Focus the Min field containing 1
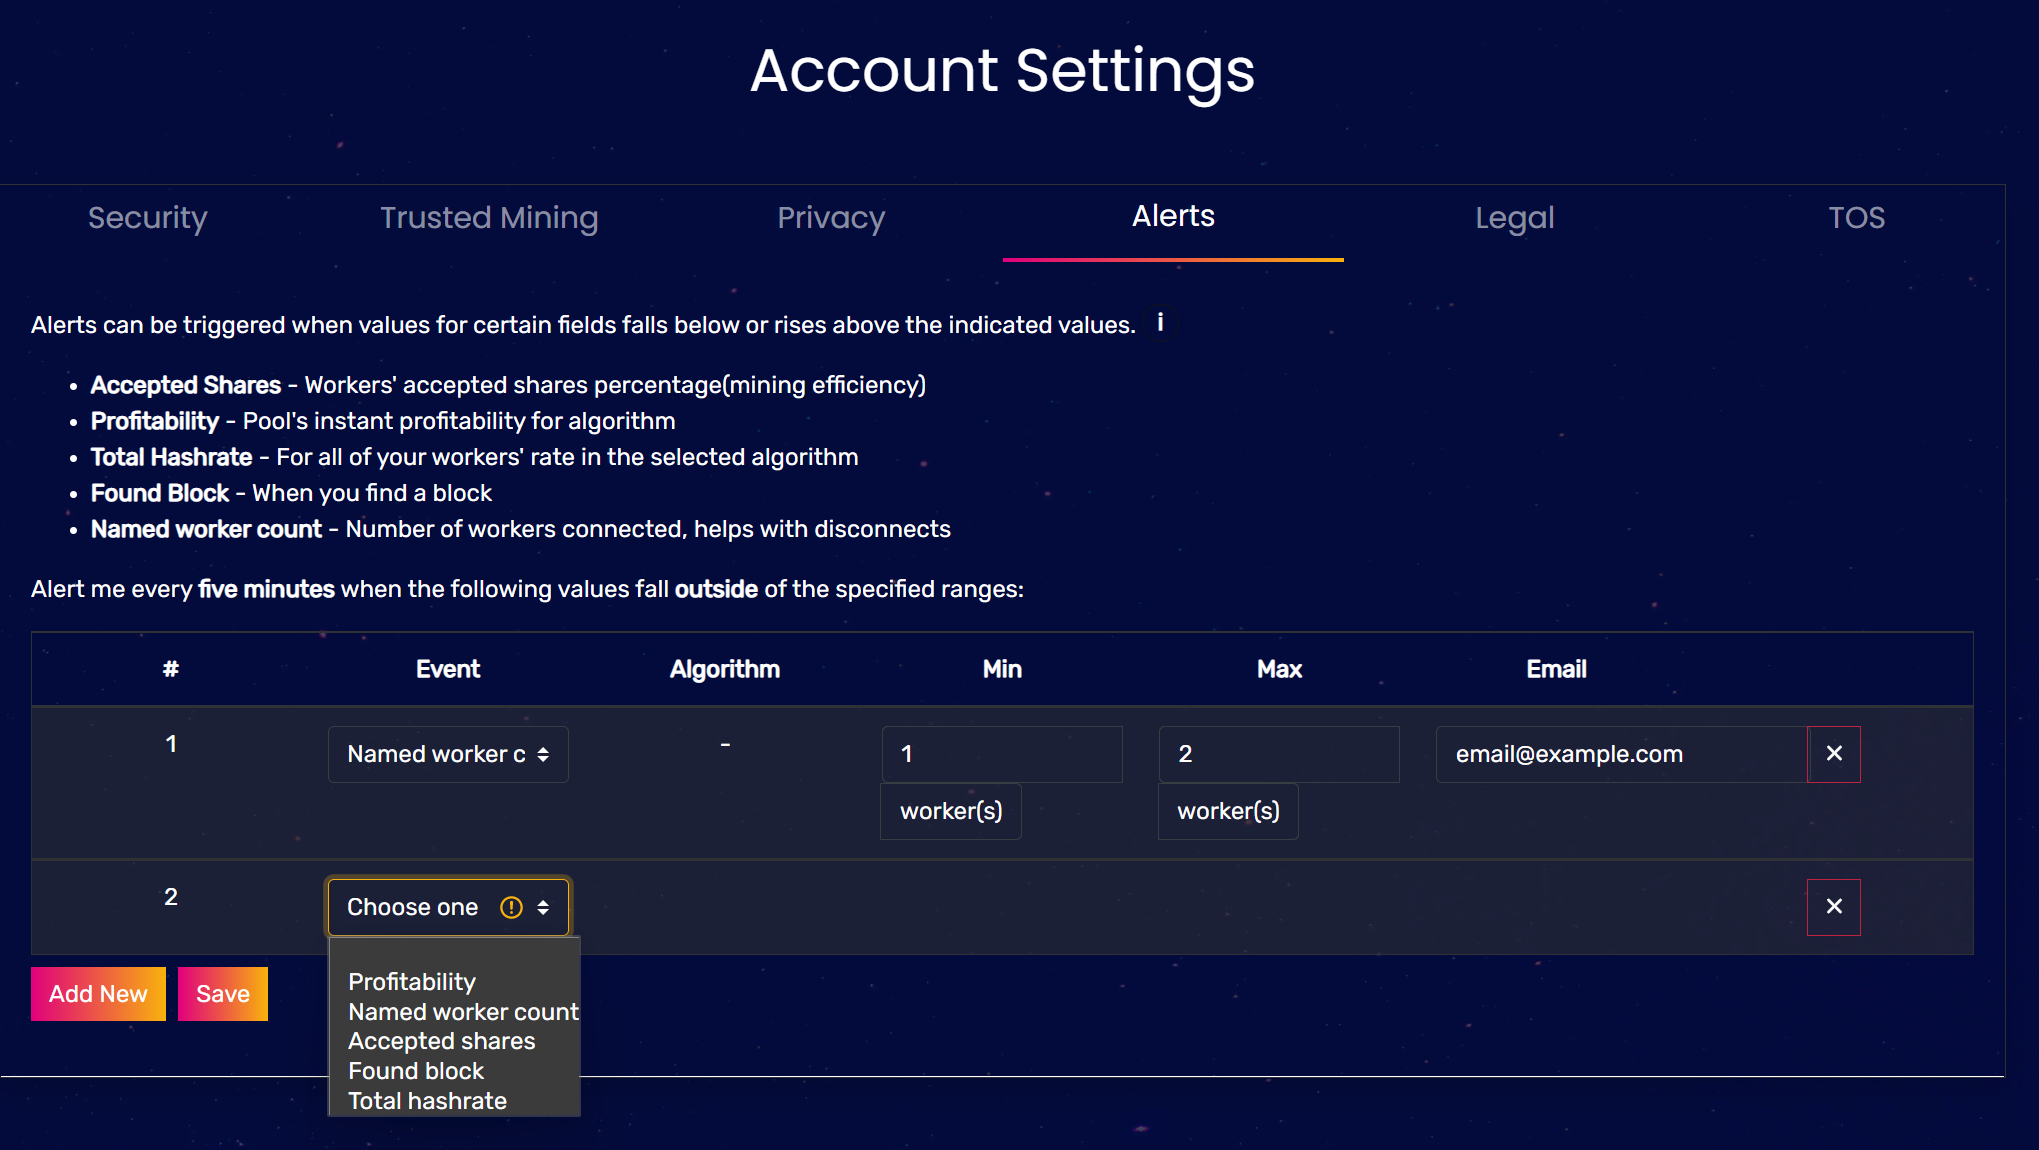Viewport: 2039px width, 1150px height. (x=1002, y=754)
